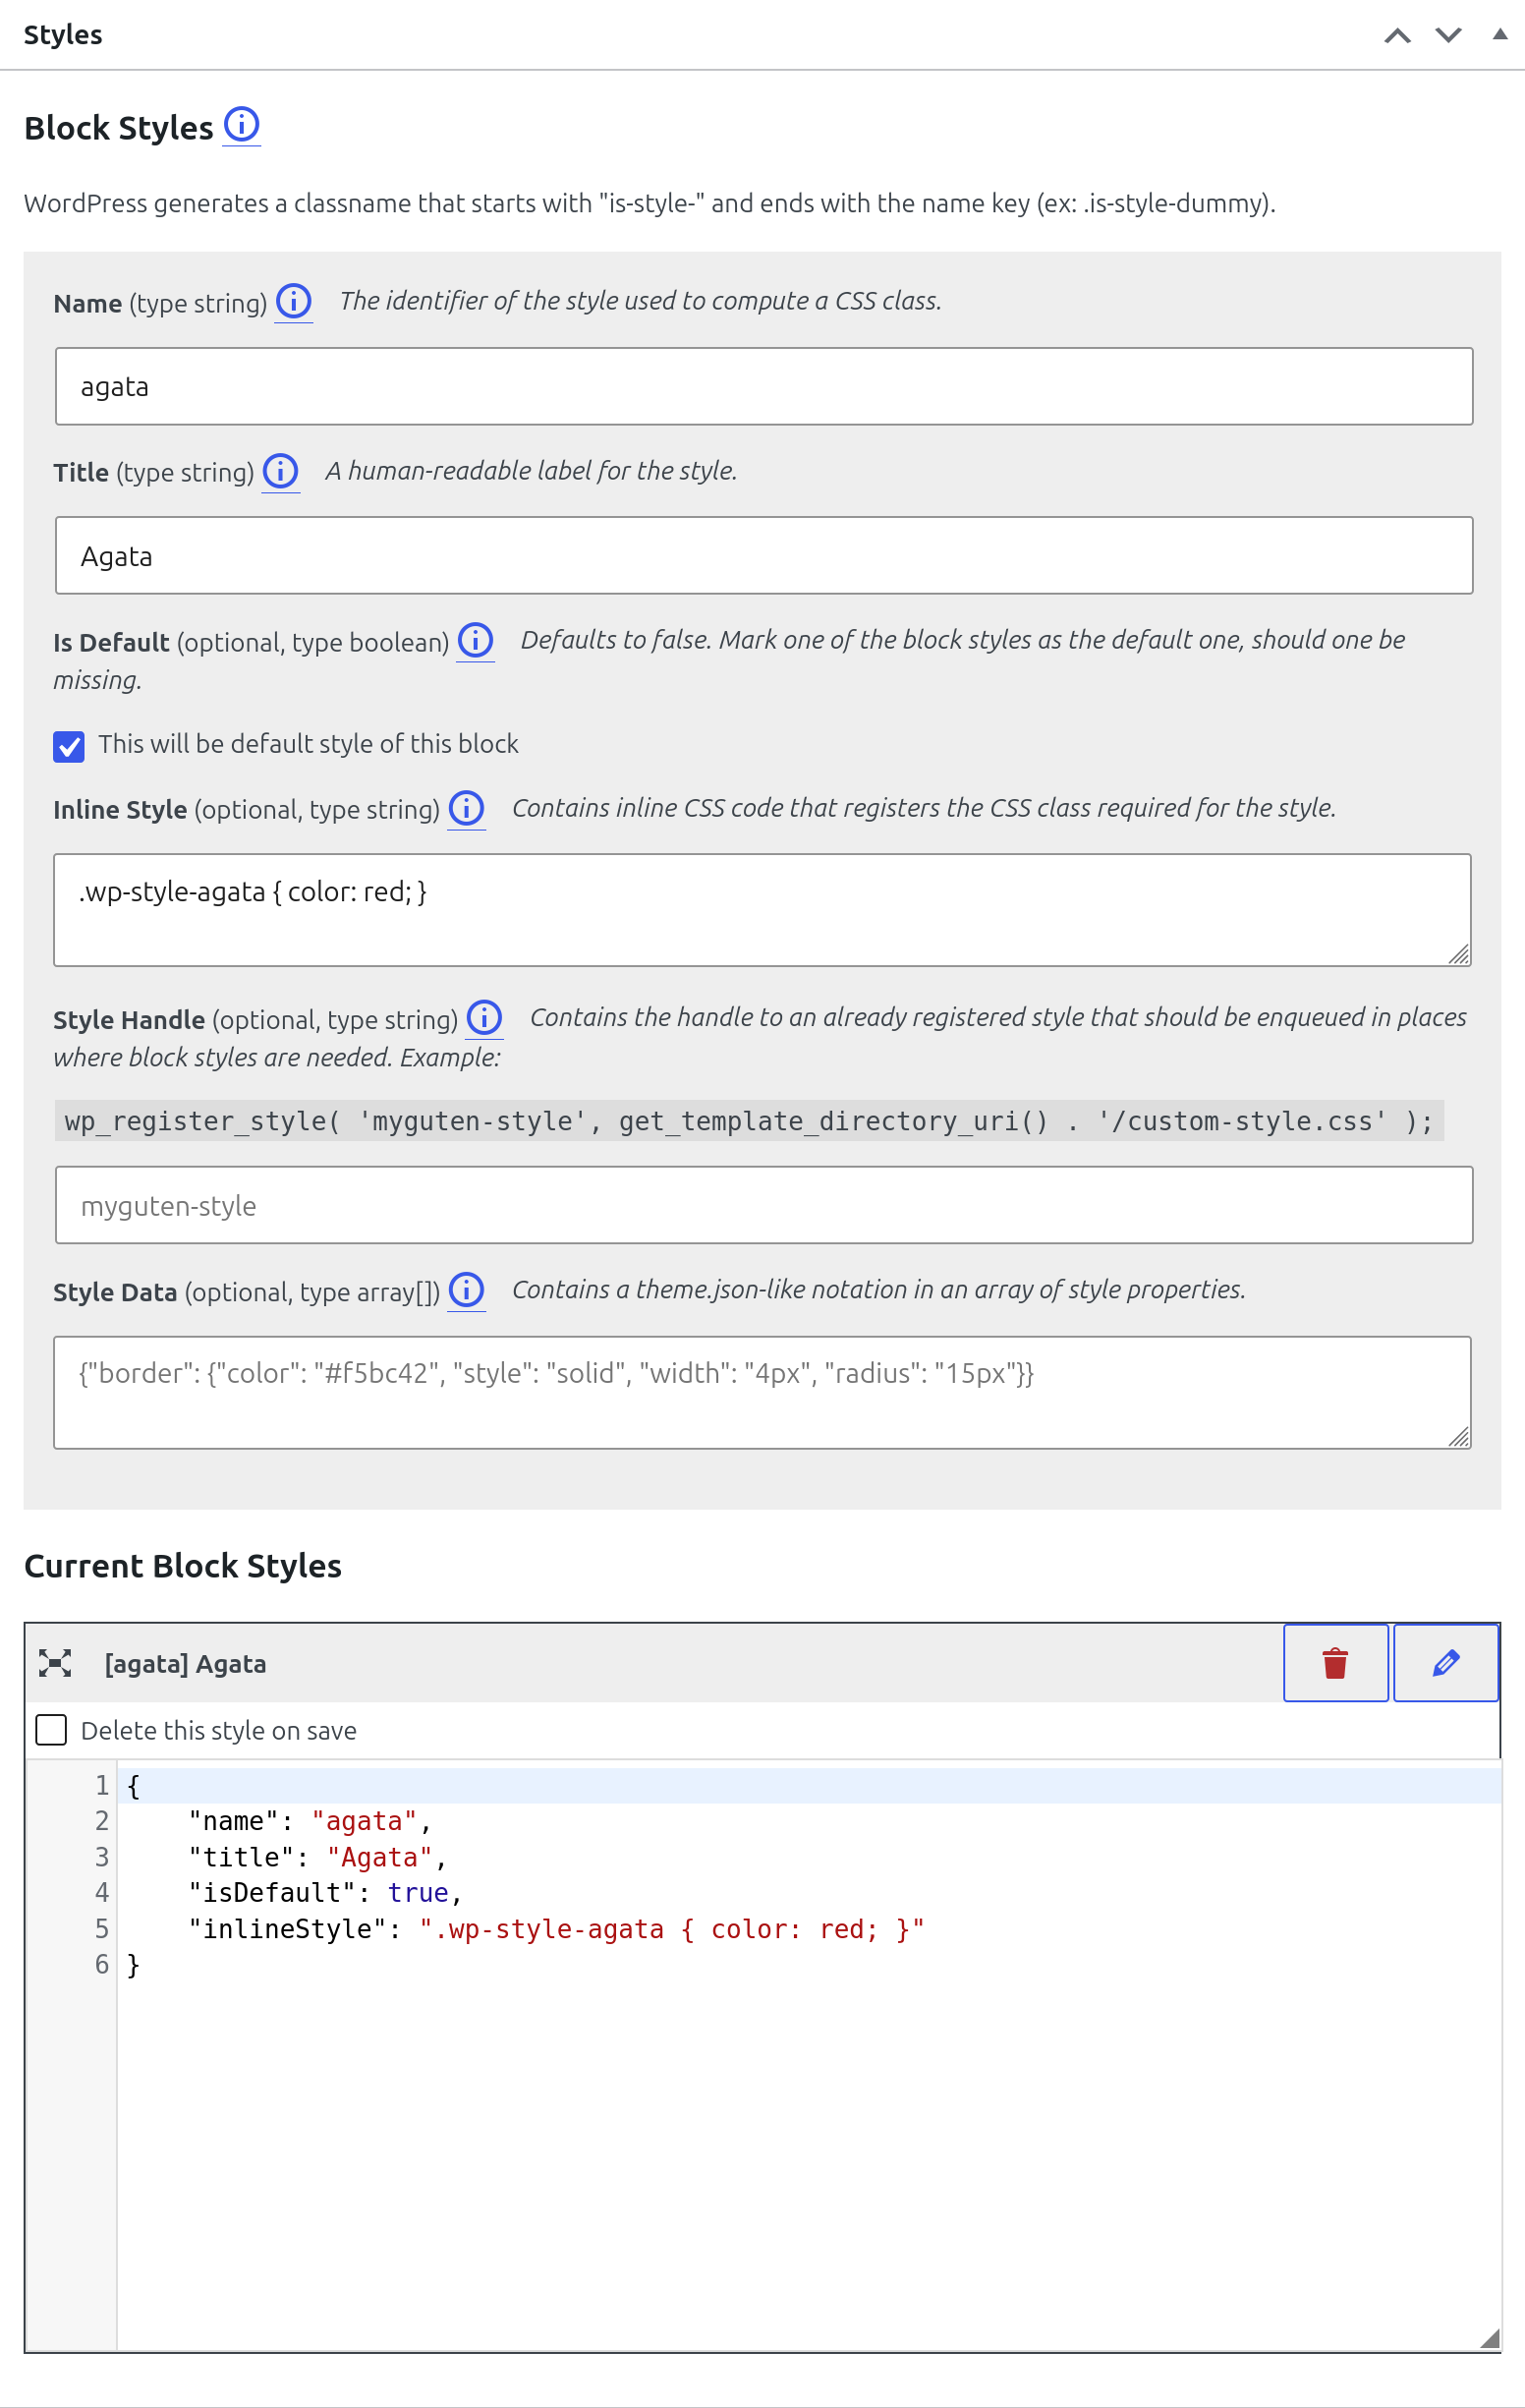Image resolution: width=1525 pixels, height=2408 pixels.
Task: Click the 'Delete this style on save' label text
Action: point(219,1731)
